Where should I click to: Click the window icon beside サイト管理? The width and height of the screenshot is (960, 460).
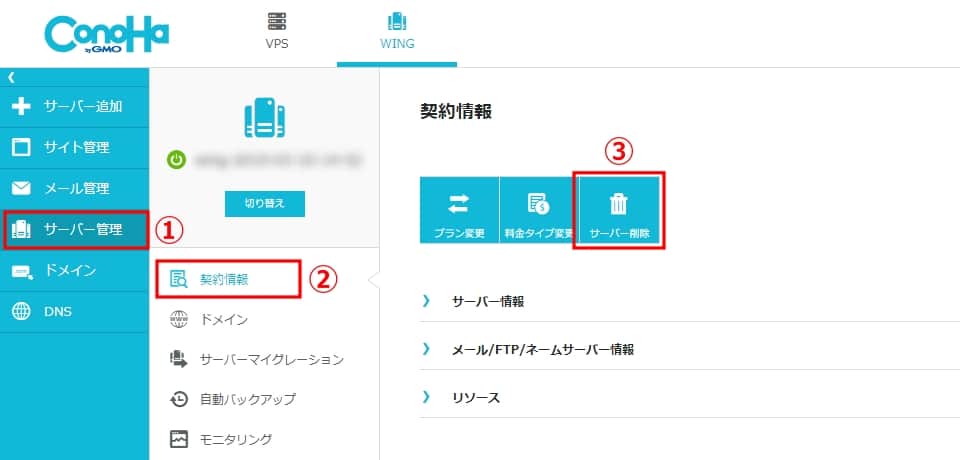click(x=21, y=148)
